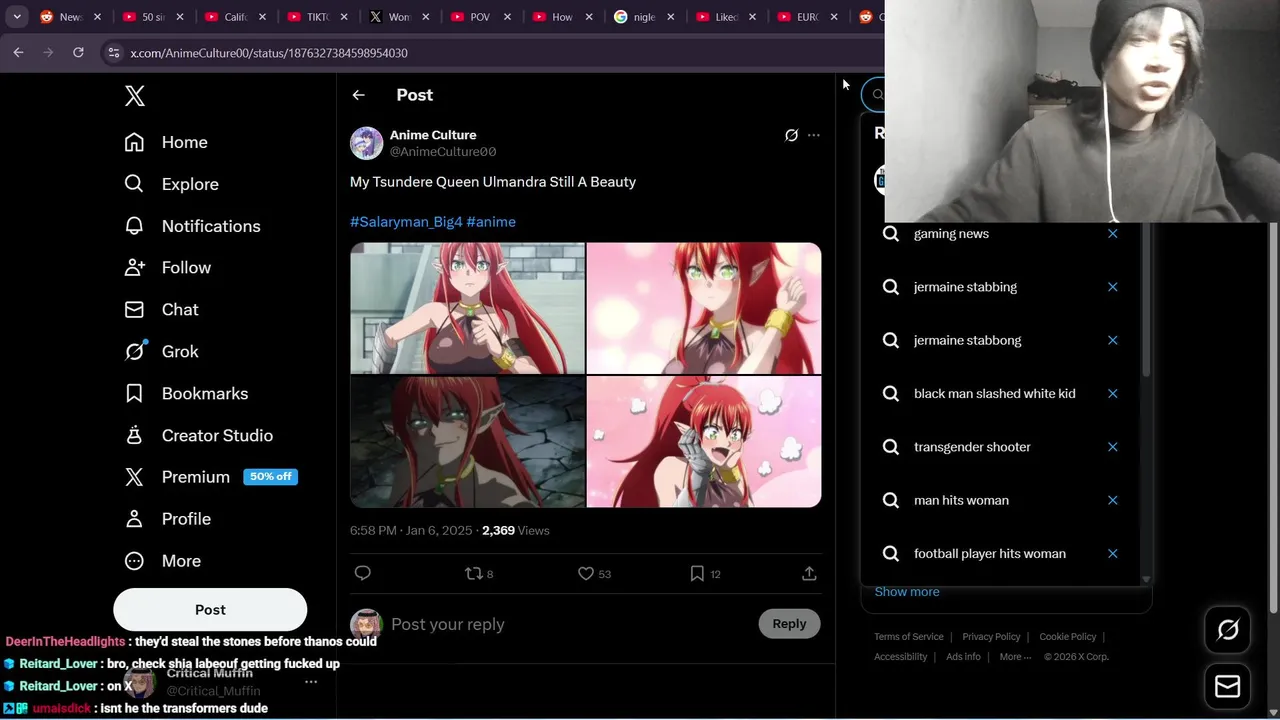
Task: Remove the gaming news recent search
Action: point(1112,233)
